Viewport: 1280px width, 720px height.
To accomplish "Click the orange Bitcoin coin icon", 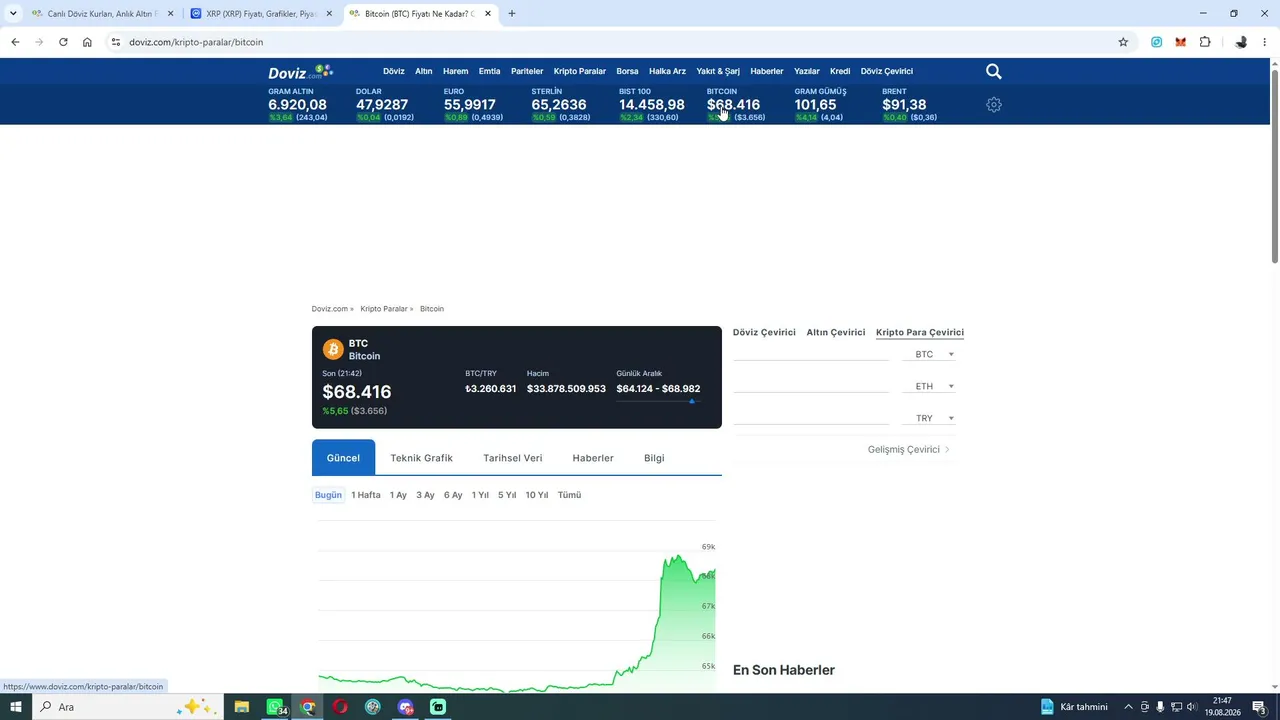I will [333, 349].
